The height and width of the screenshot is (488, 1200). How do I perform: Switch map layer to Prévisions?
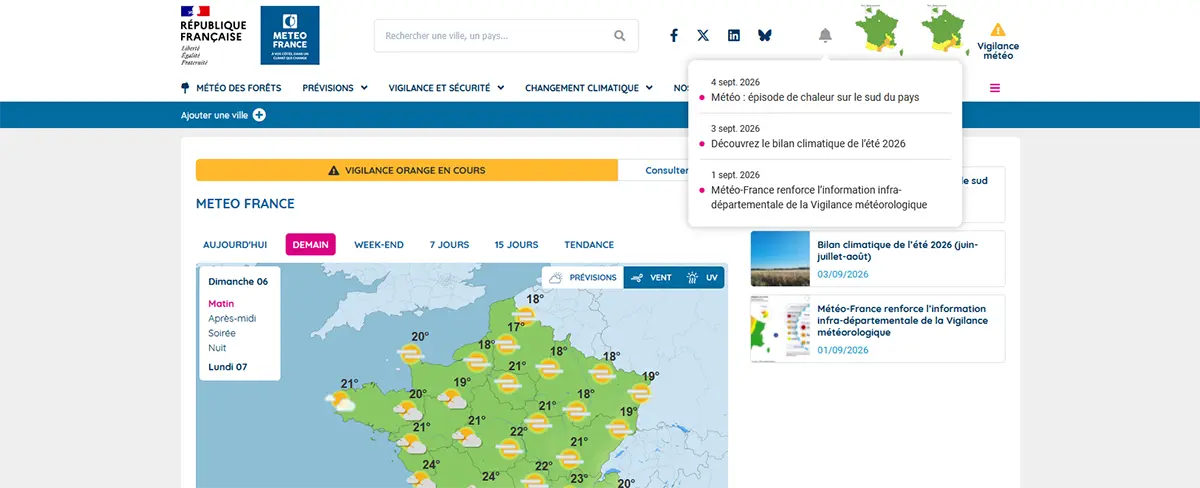pos(582,277)
